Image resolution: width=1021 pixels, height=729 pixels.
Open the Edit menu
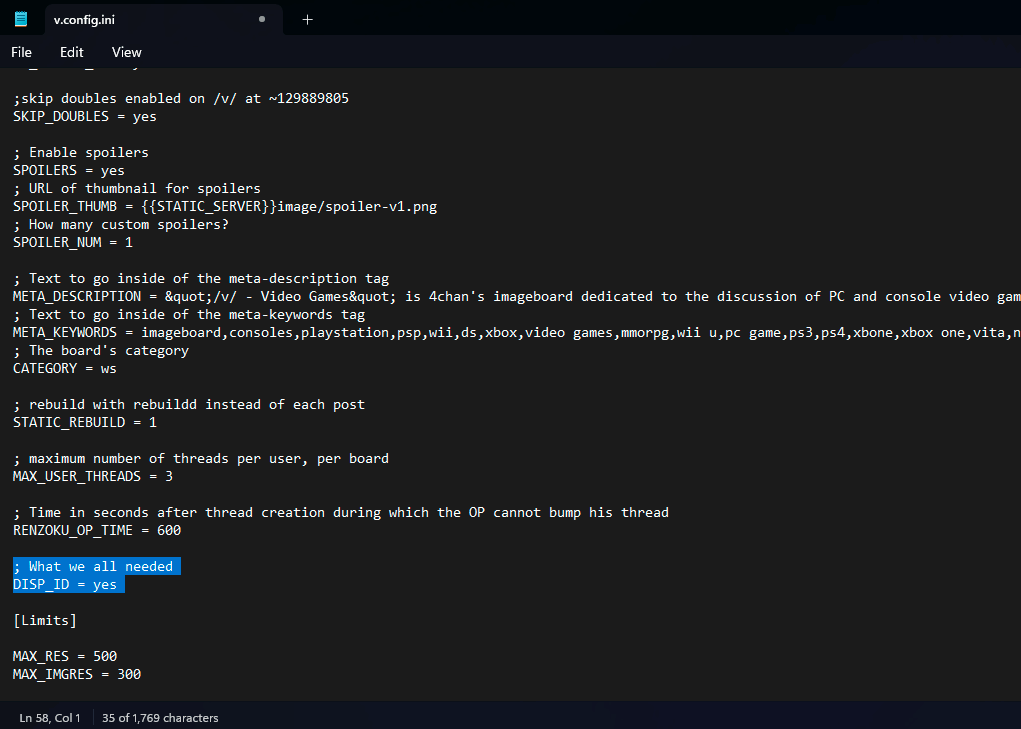[72, 52]
